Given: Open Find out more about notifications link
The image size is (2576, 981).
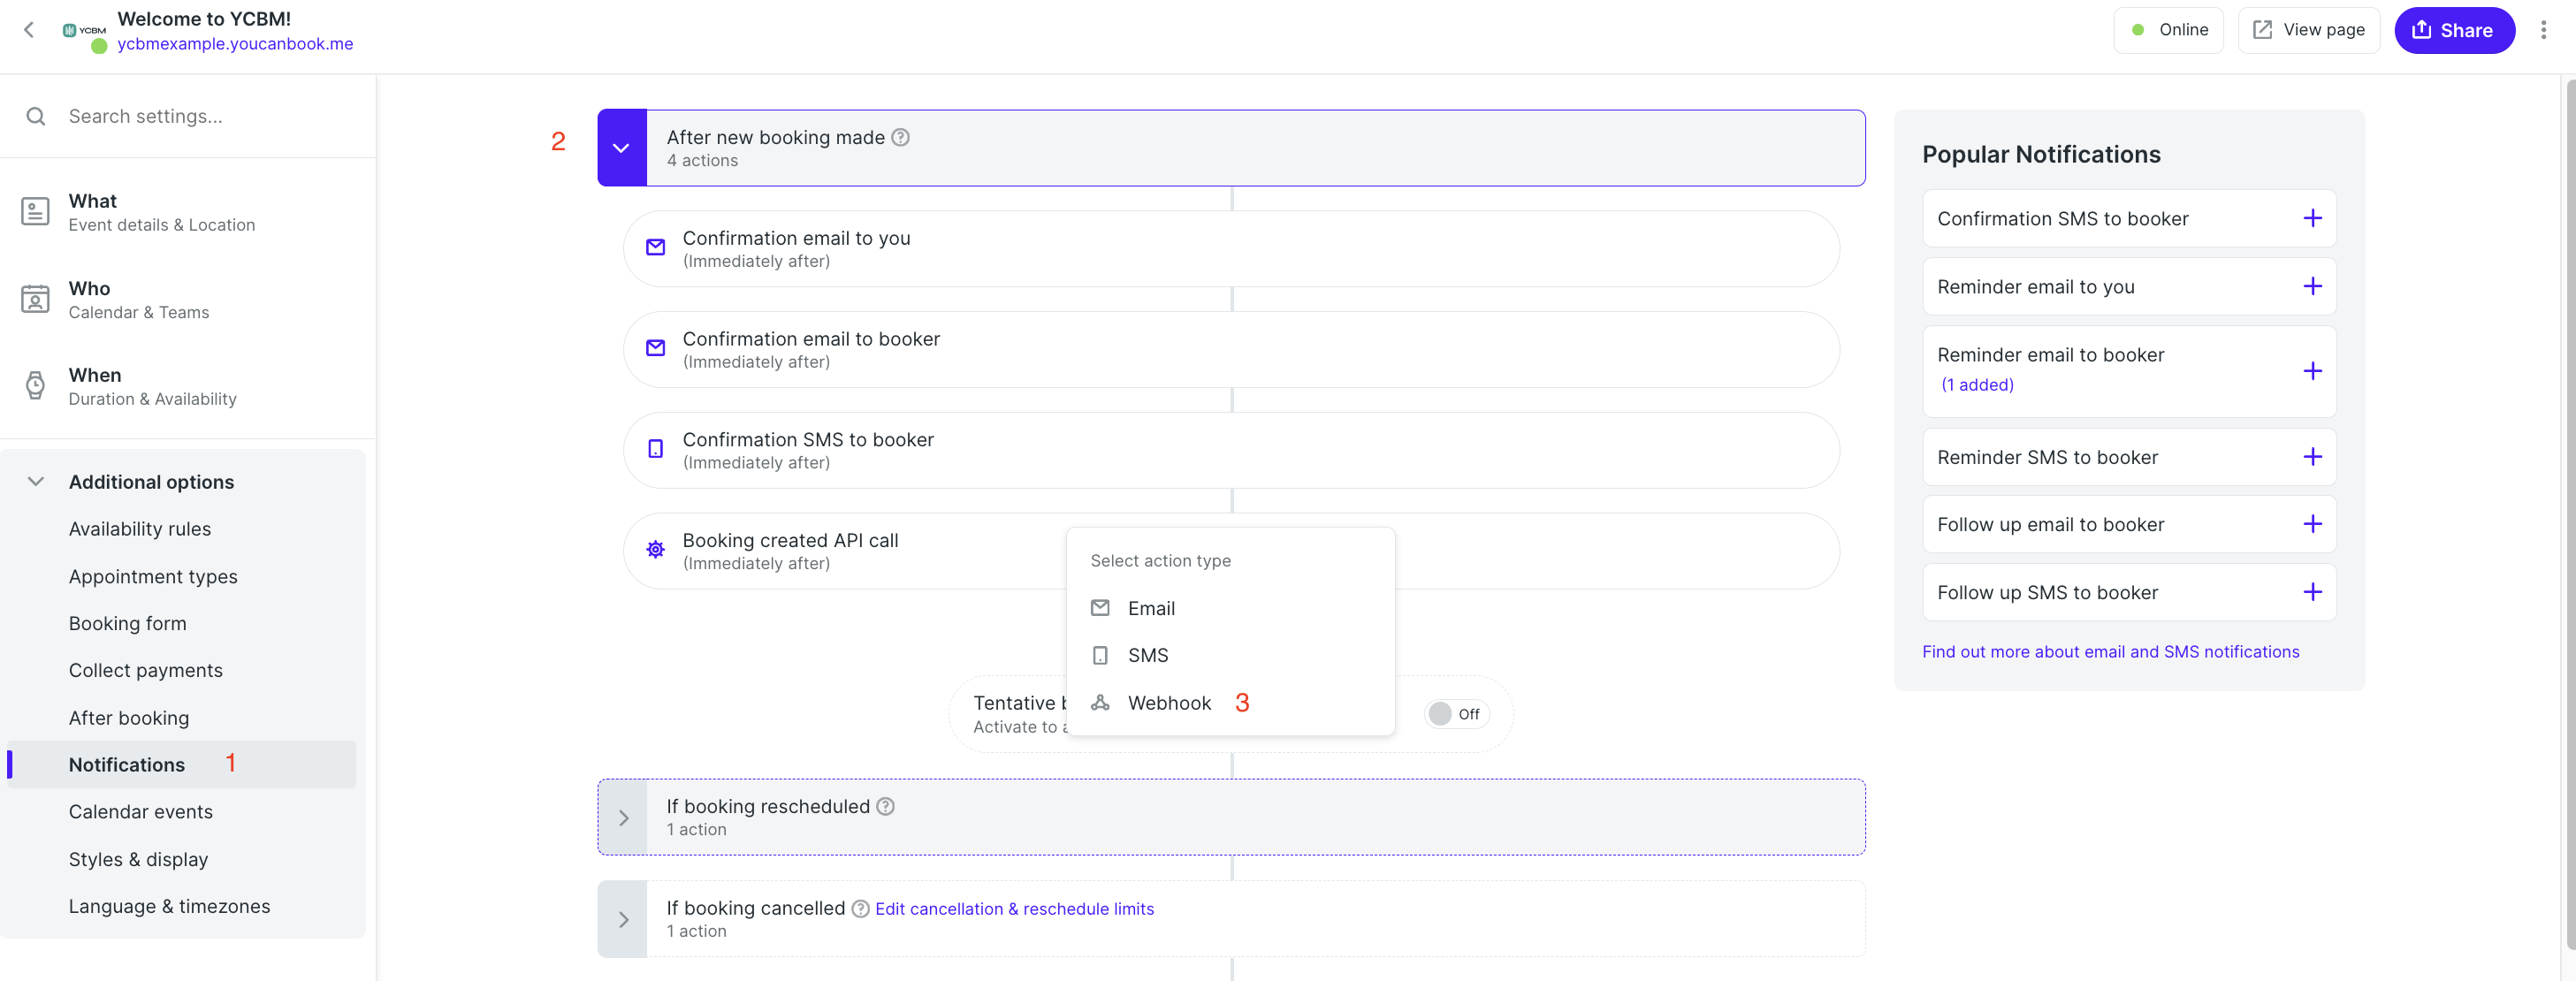Looking at the screenshot, I should pyautogui.click(x=2110, y=652).
